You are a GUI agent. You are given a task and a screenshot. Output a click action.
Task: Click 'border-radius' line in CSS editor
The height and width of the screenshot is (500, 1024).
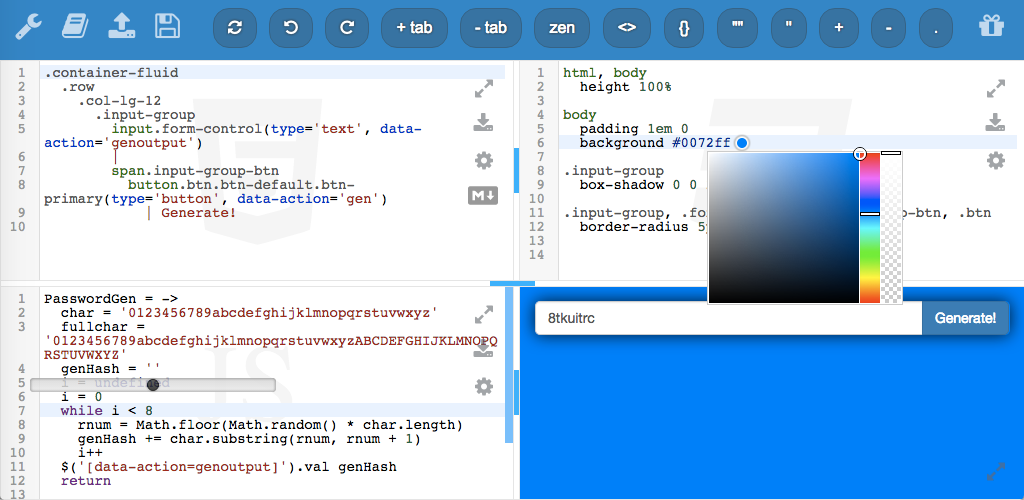(x=643, y=227)
